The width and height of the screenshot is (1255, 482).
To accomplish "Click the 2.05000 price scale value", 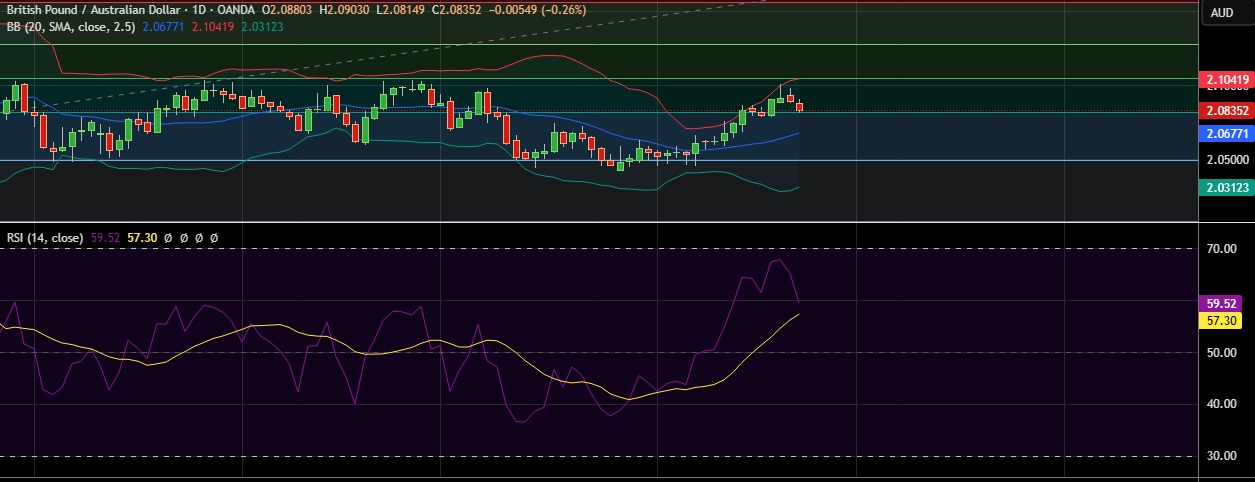I will [x=1226, y=160].
